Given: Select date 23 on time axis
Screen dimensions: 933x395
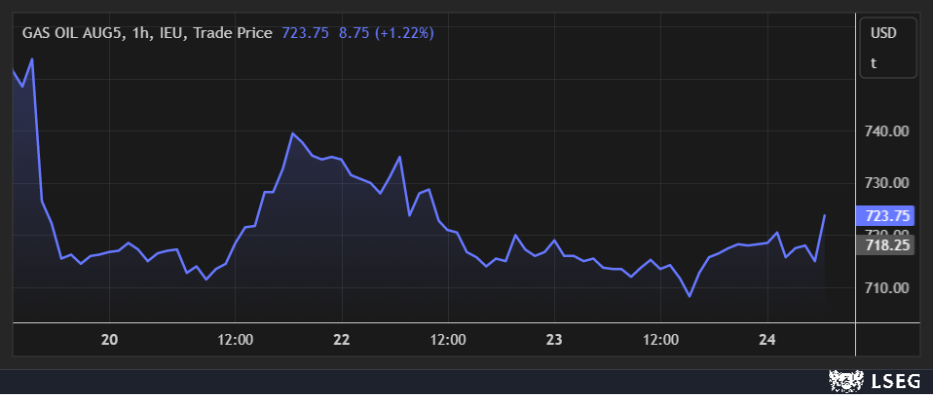Looking at the screenshot, I should click(x=554, y=340).
